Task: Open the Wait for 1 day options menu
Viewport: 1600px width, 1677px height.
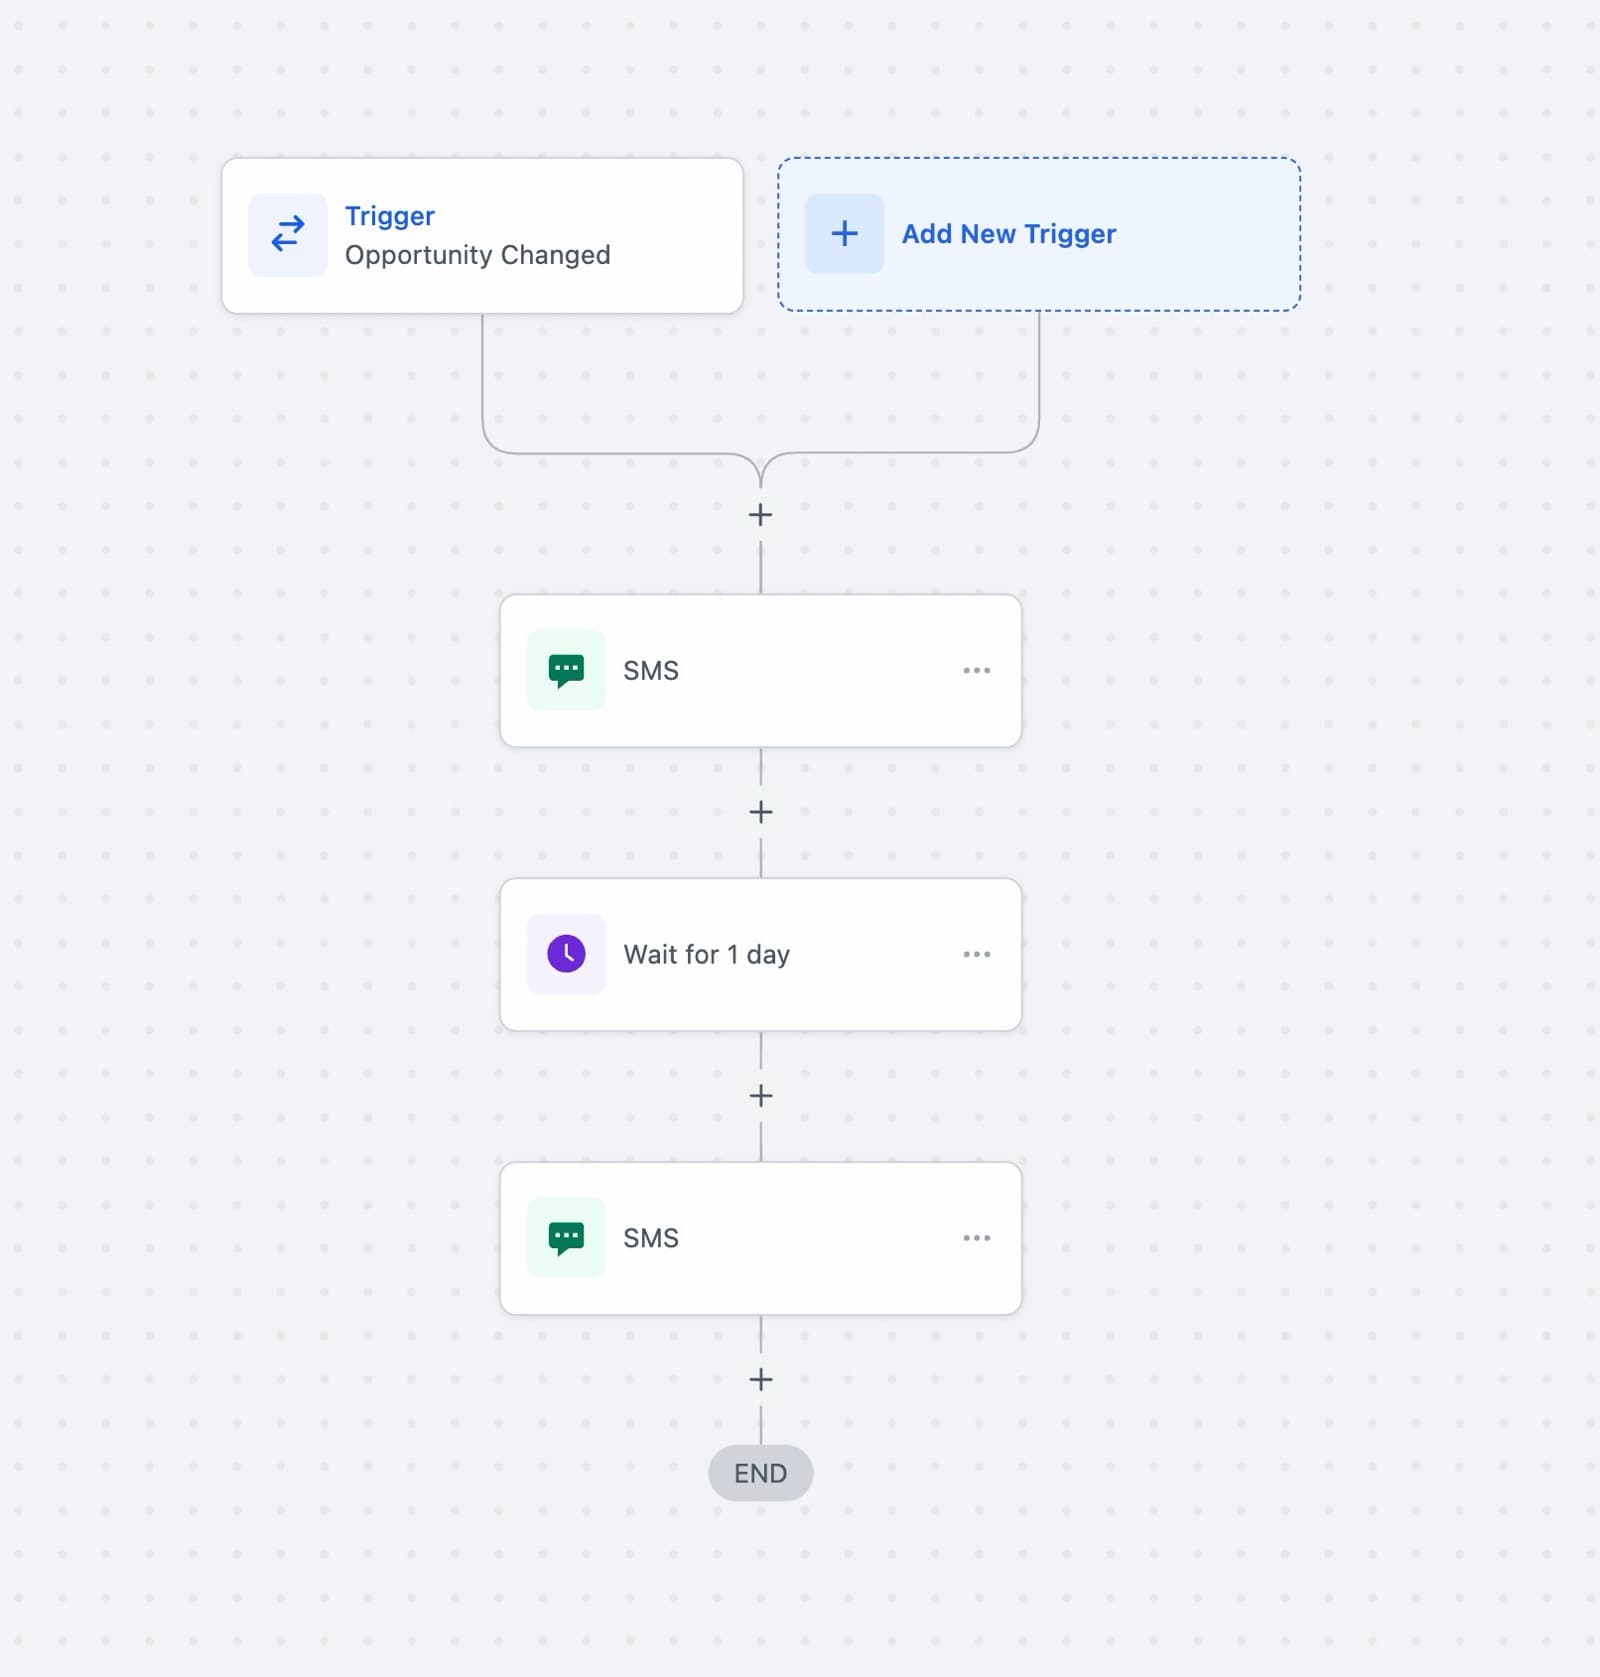Action: [977, 954]
